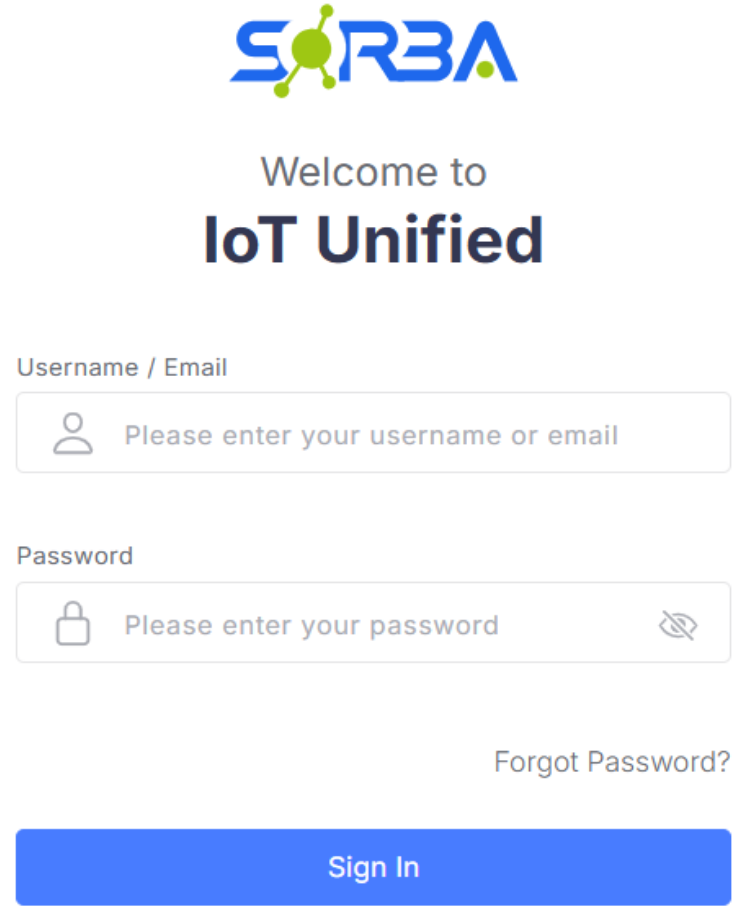Focus the password input field

(380, 625)
